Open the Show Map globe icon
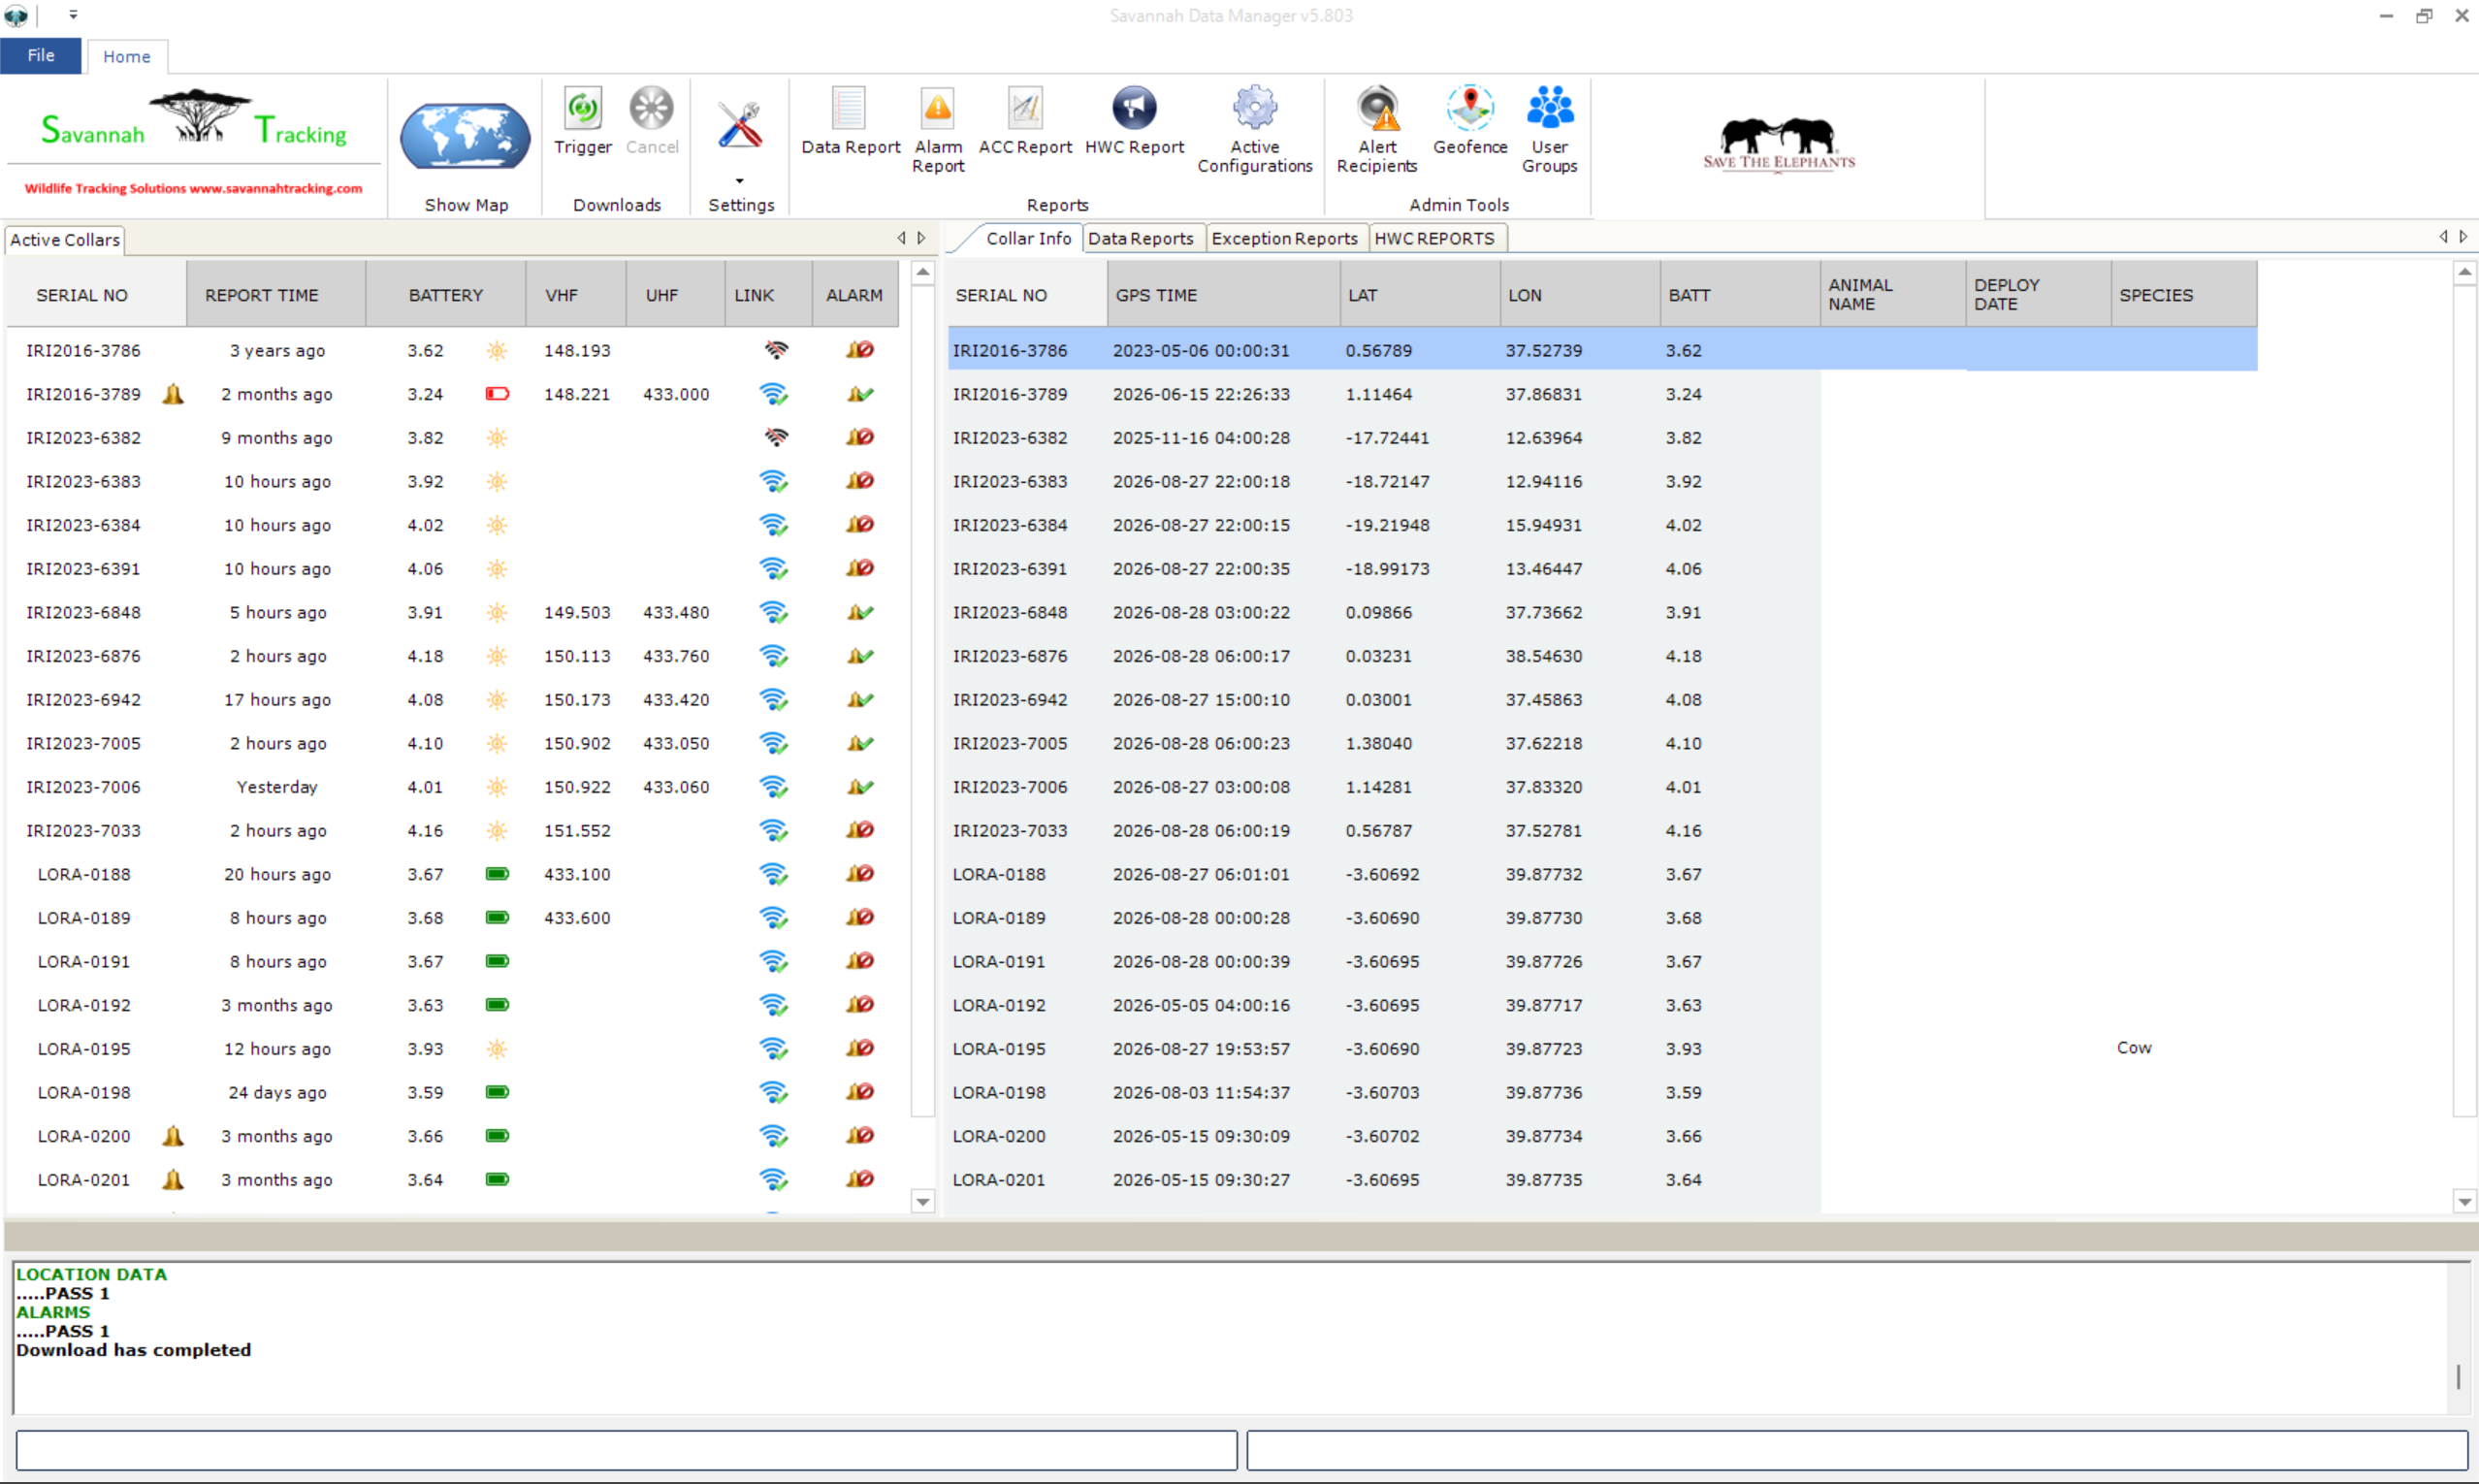2479x1484 pixels. click(x=465, y=135)
